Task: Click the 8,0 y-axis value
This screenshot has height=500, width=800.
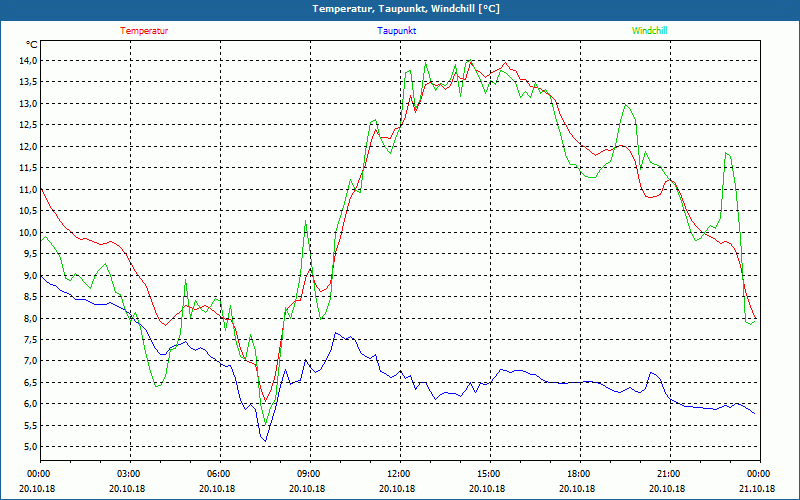Action: point(31,318)
